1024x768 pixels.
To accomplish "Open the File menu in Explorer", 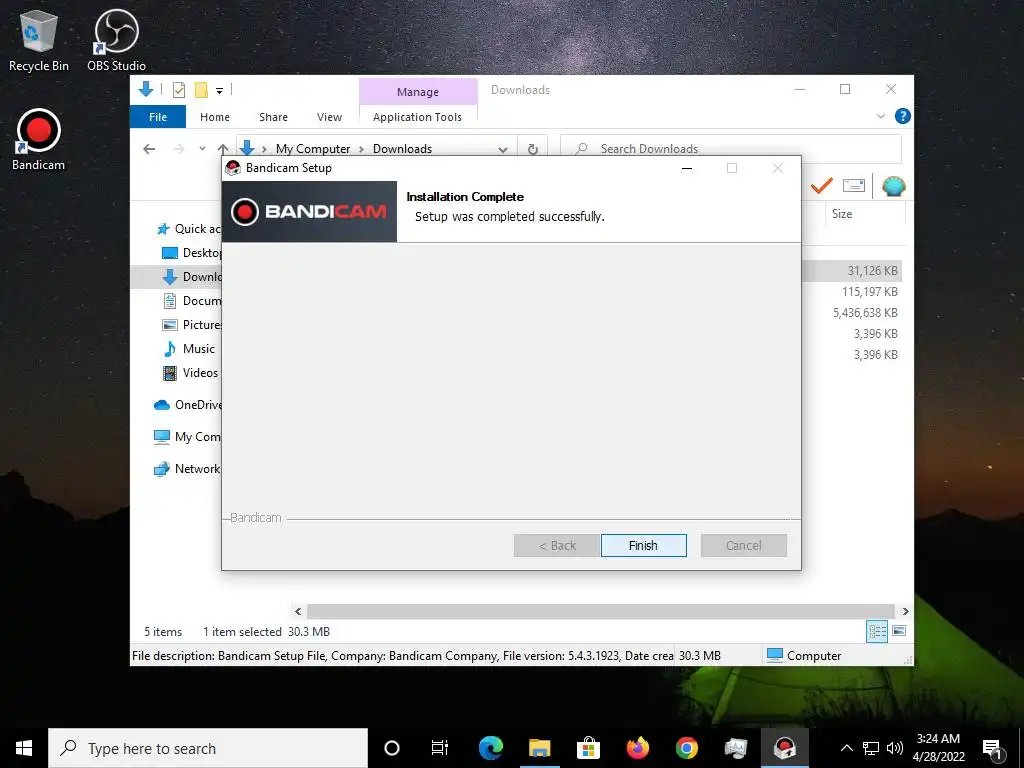I will (158, 117).
